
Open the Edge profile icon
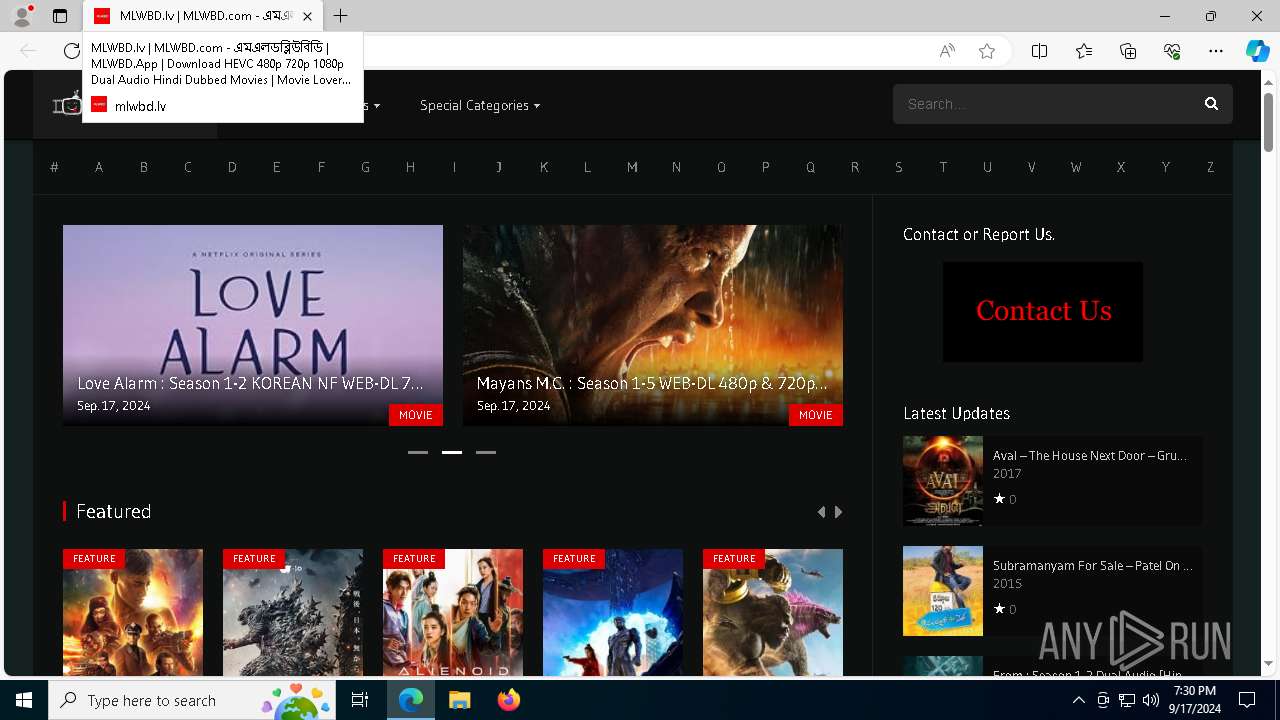click(22, 16)
